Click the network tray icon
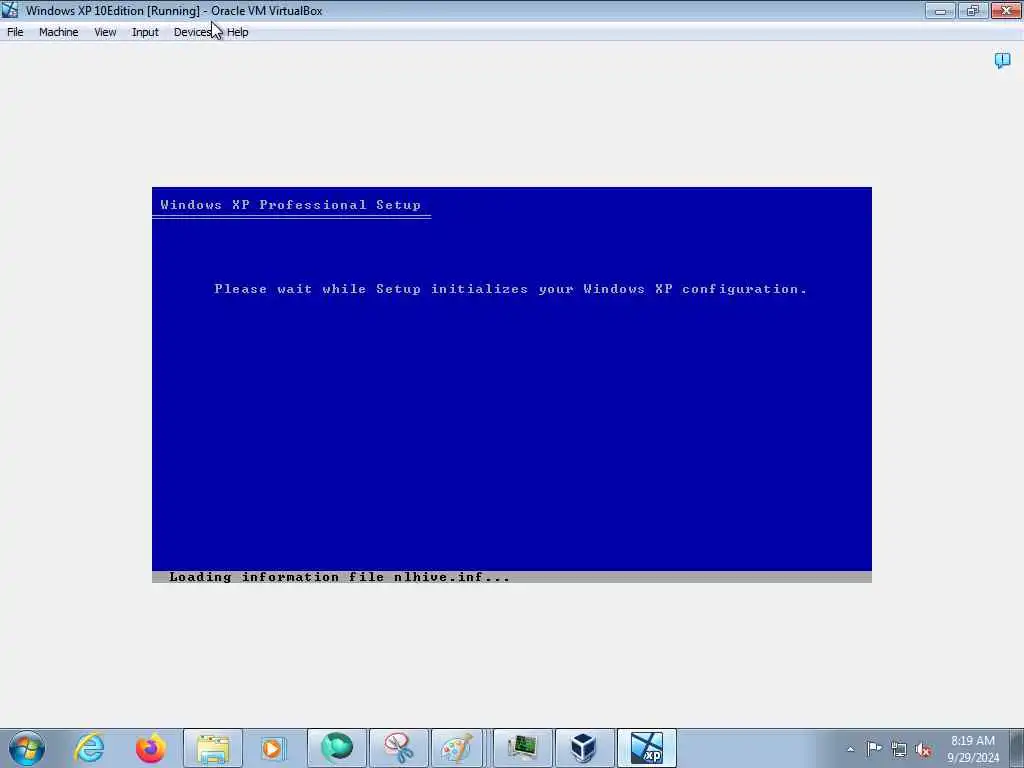This screenshot has height=768, width=1024. [x=899, y=749]
